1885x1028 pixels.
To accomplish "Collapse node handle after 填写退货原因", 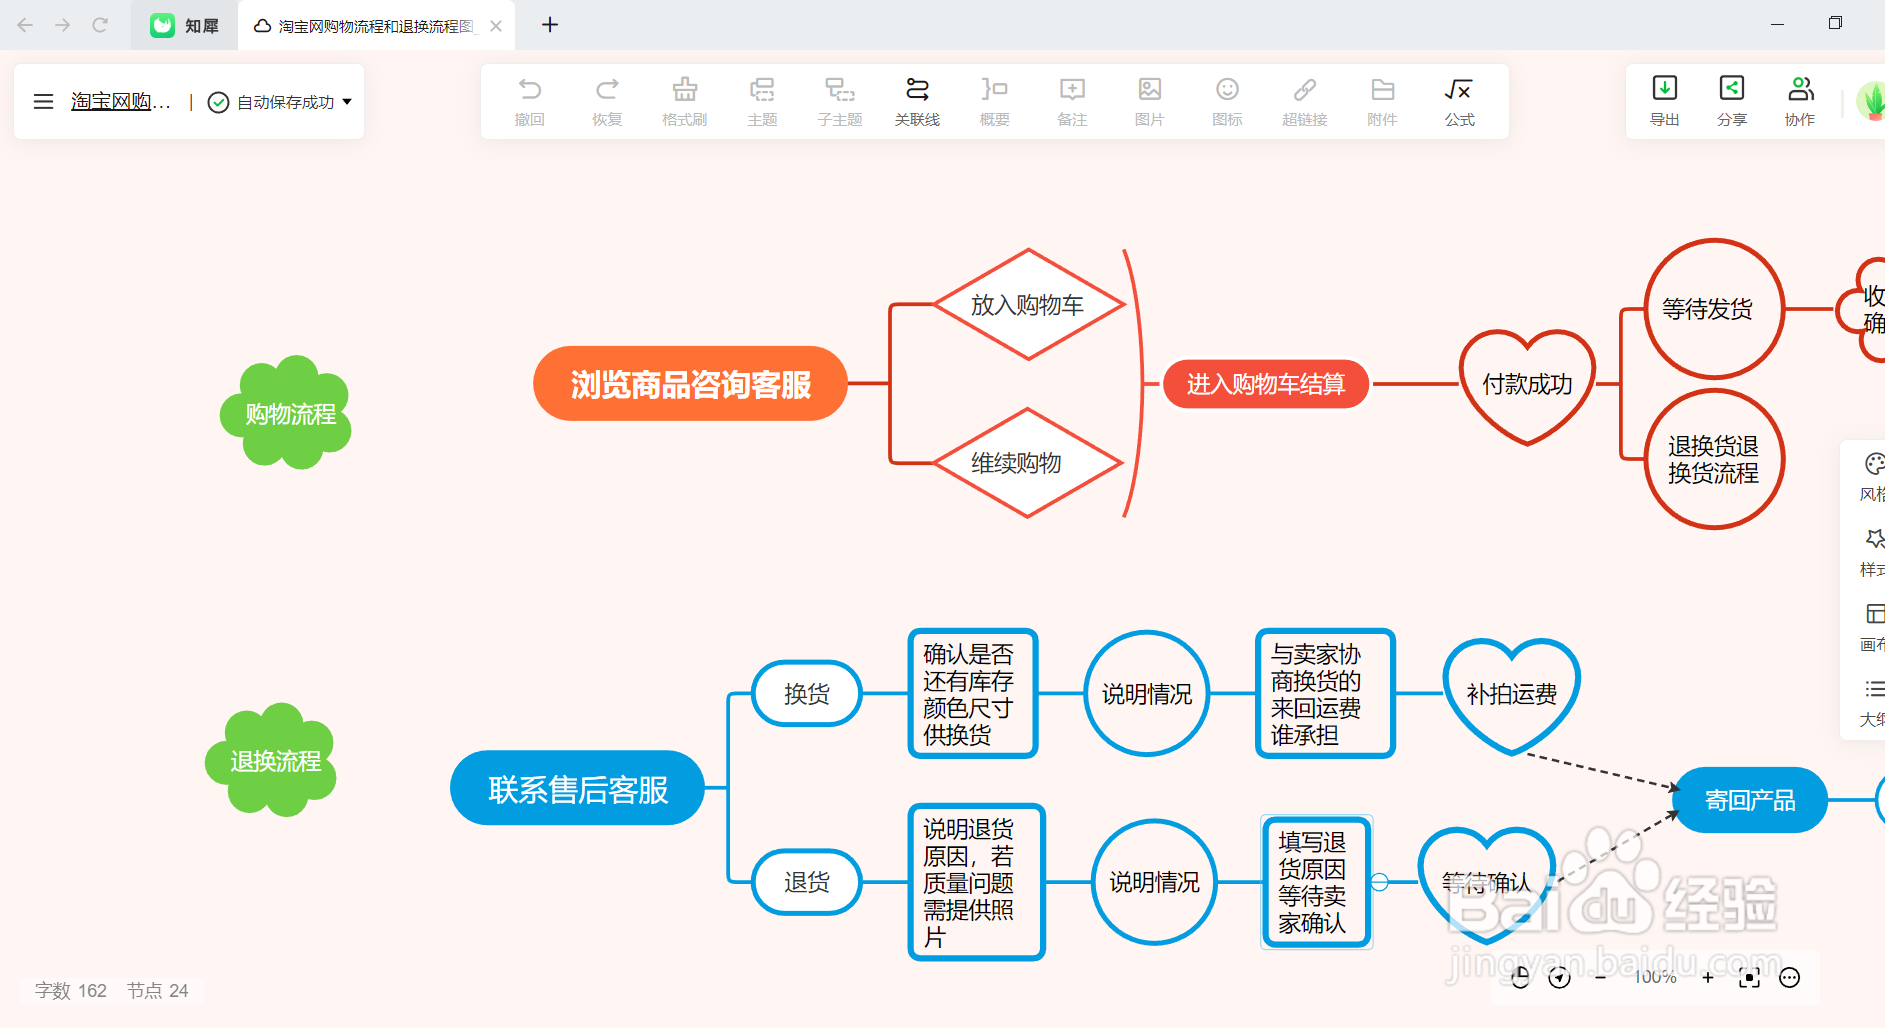I will [1380, 882].
